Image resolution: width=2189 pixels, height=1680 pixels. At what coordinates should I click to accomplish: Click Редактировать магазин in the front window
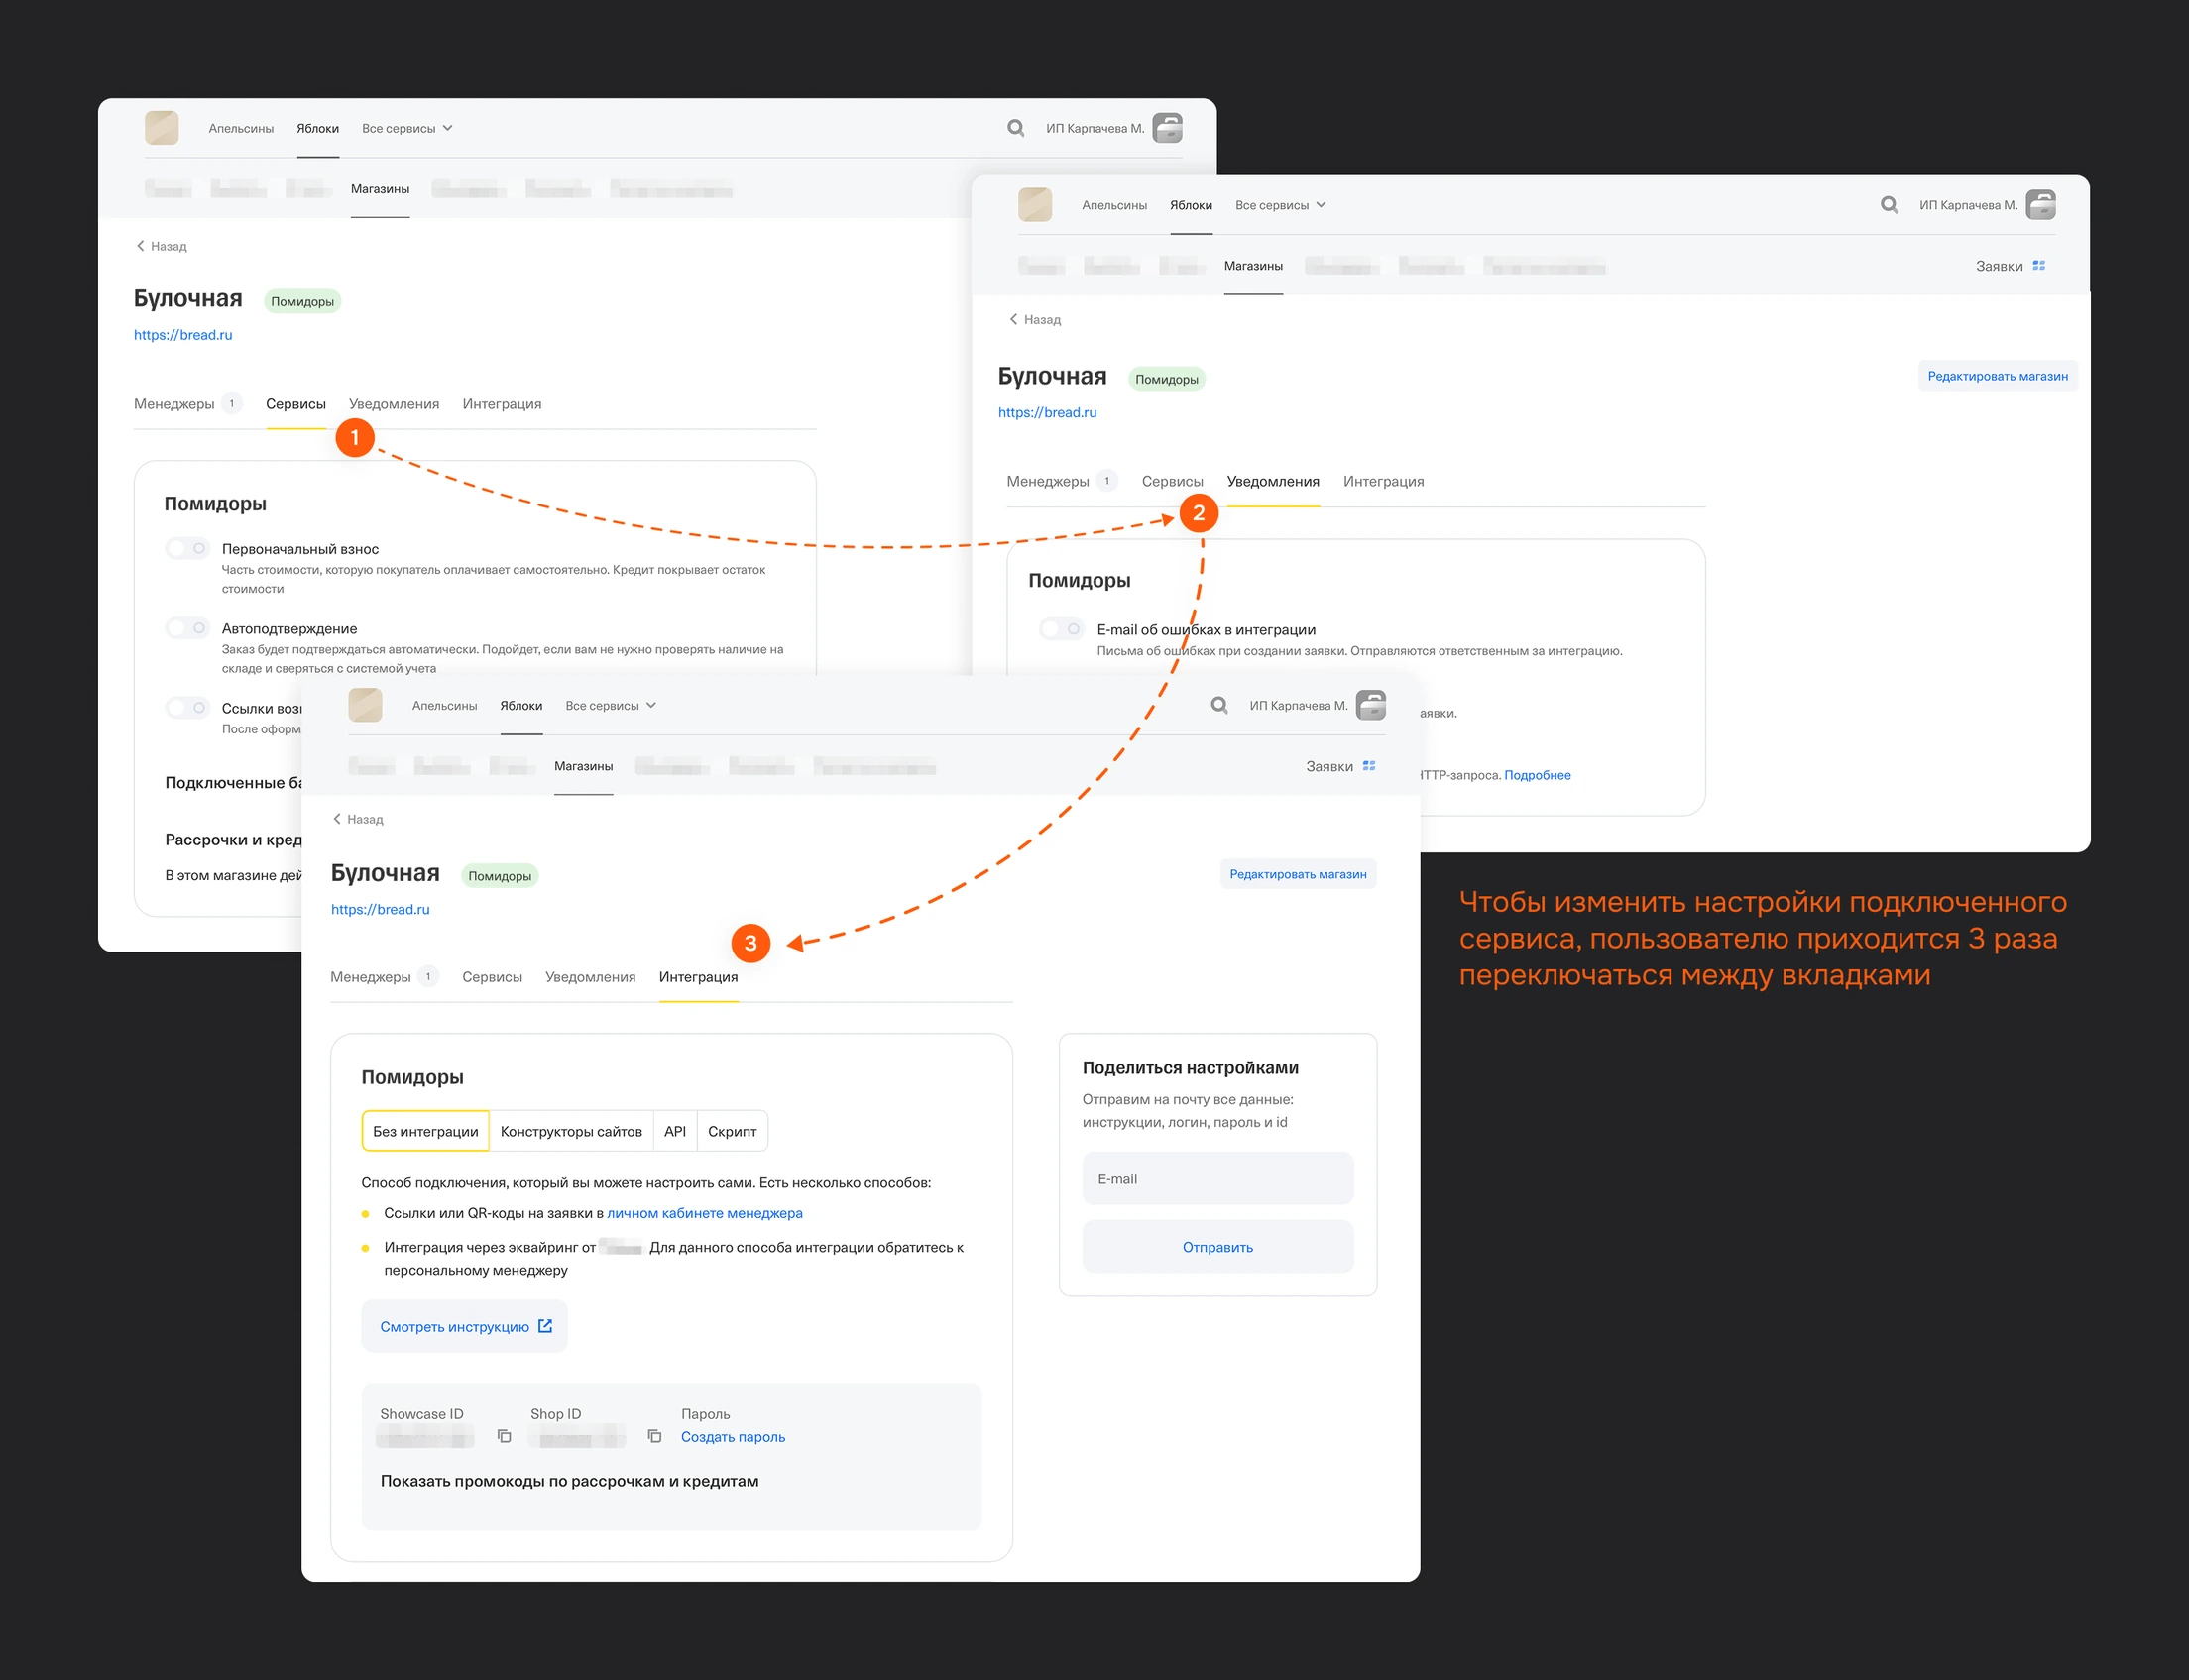(x=1298, y=874)
